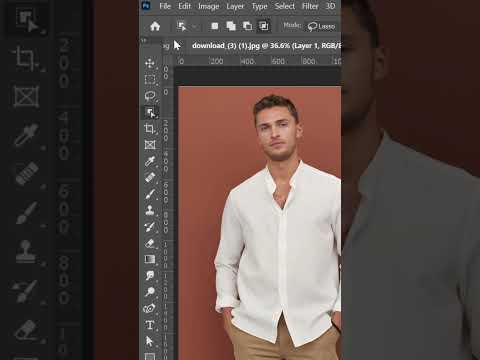Open the File menu
480x360 pixels.
click(x=165, y=6)
